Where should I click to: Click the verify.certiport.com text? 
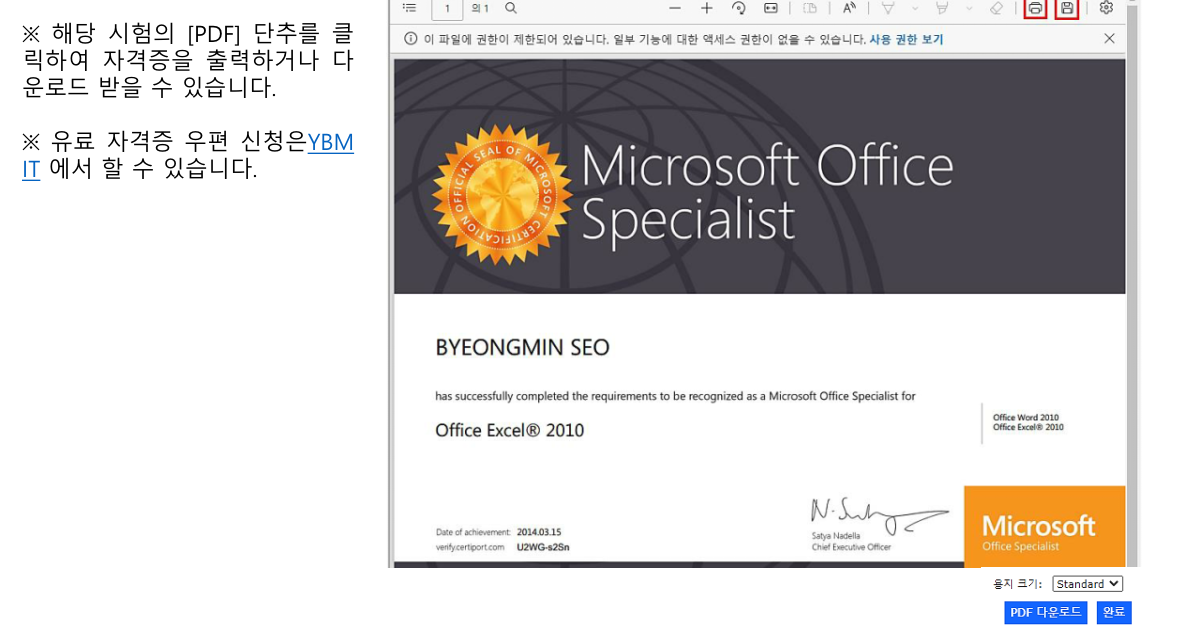[x=469, y=547]
